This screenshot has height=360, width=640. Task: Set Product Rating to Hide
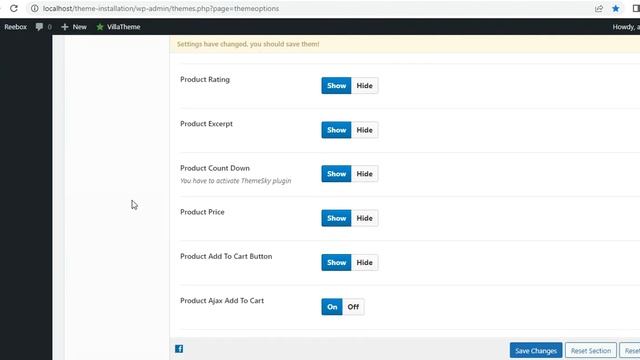364,86
